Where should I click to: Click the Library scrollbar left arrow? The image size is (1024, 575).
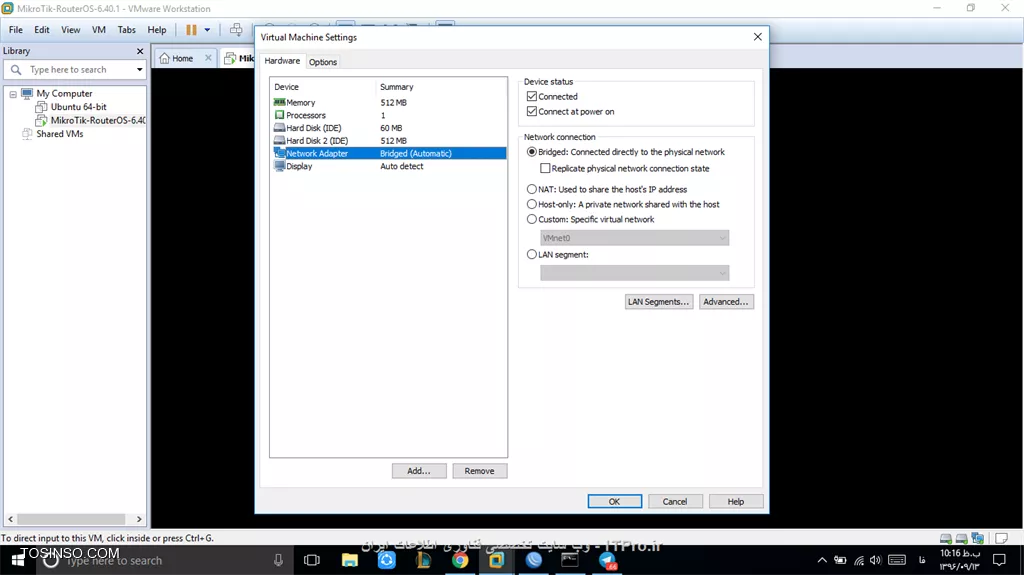10,519
